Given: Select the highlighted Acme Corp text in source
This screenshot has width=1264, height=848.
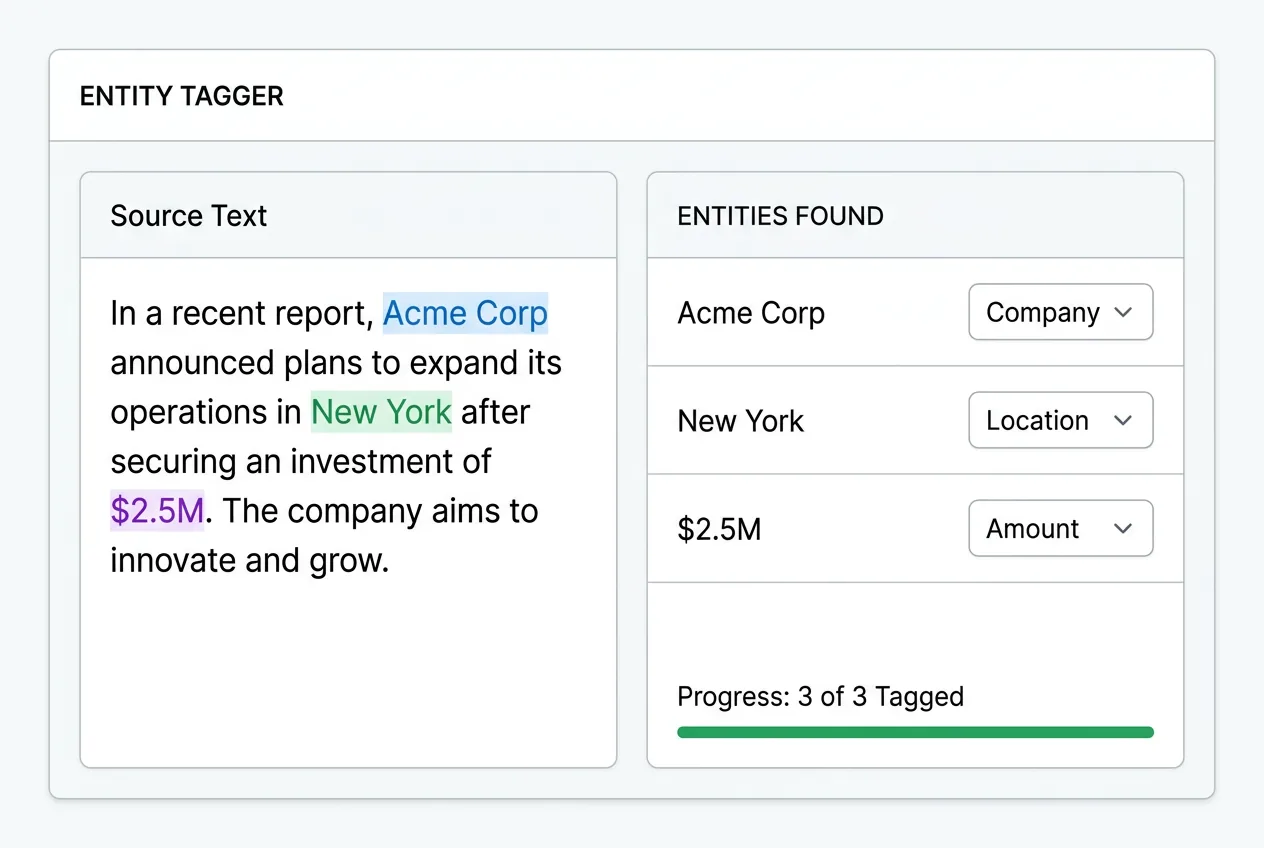Looking at the screenshot, I should point(465,312).
